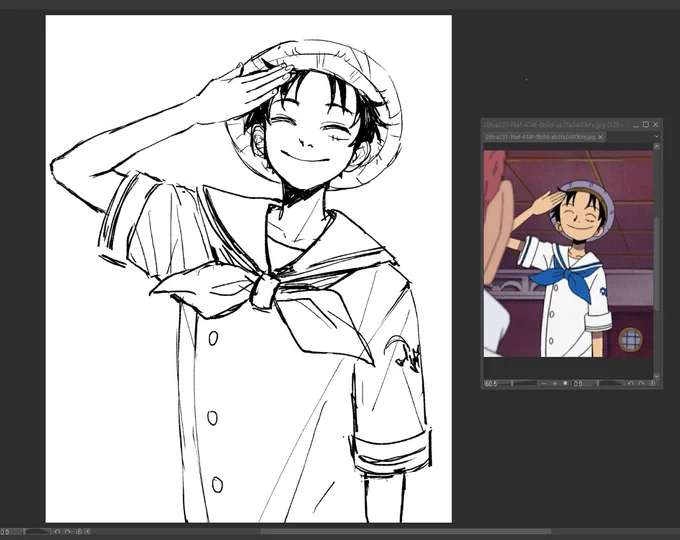
Task: Close the reference image window
Action: 656,124
